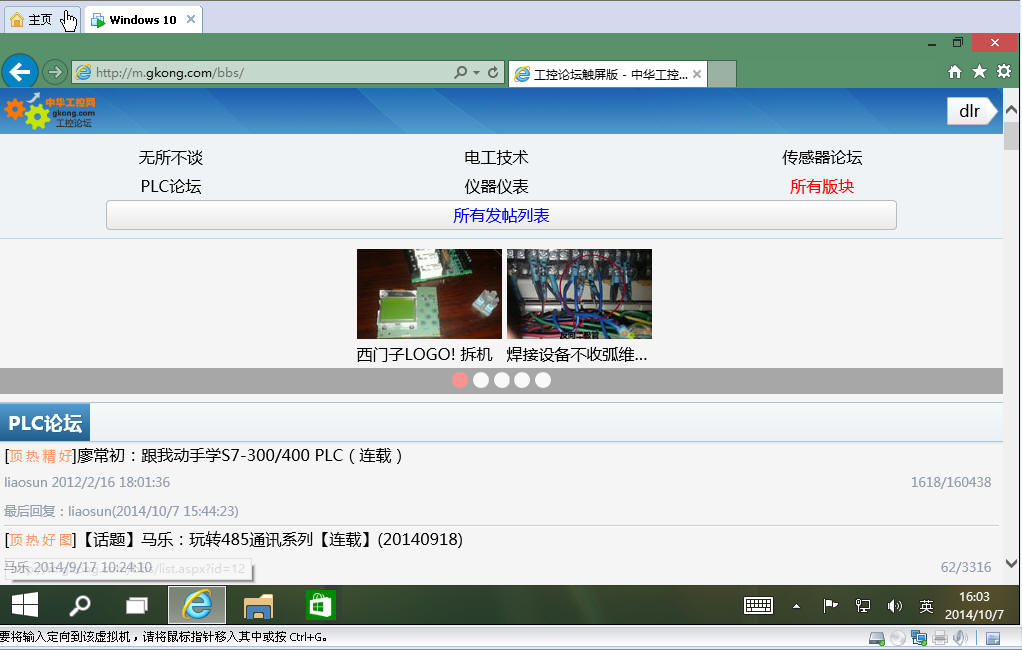Screen dimensions: 1022x650
Task: Click the VMware hard disk status icon
Action: coord(877,638)
